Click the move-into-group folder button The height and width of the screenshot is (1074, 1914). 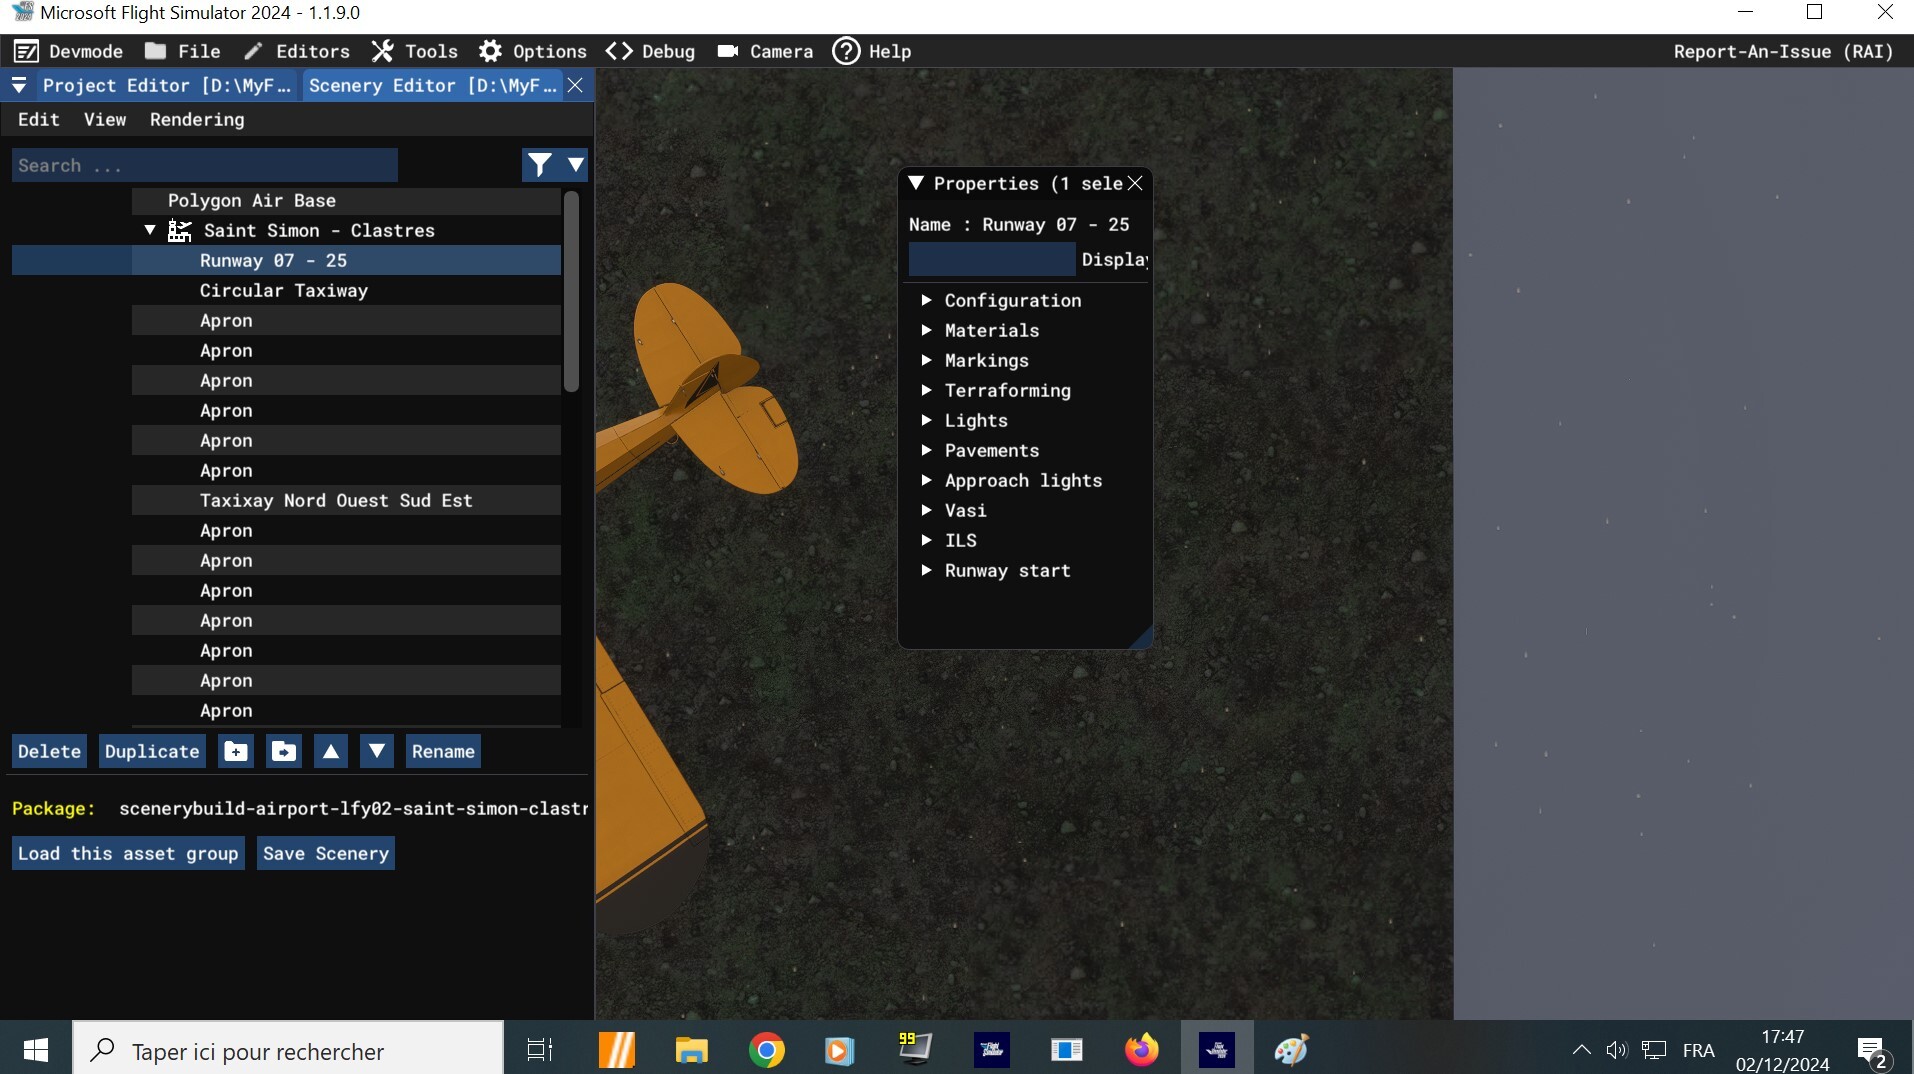pyautogui.click(x=284, y=752)
